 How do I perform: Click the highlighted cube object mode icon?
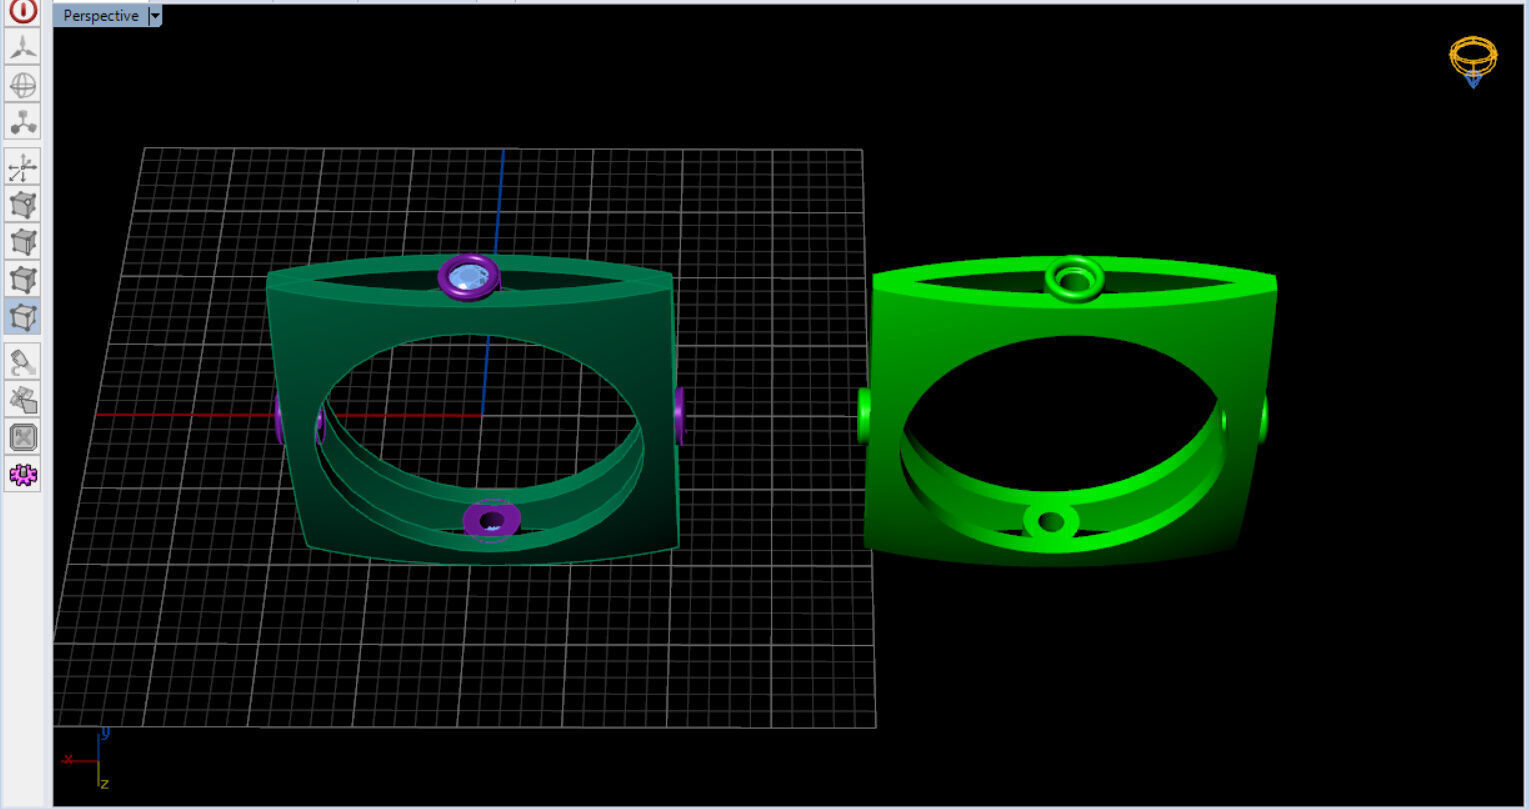[23, 317]
